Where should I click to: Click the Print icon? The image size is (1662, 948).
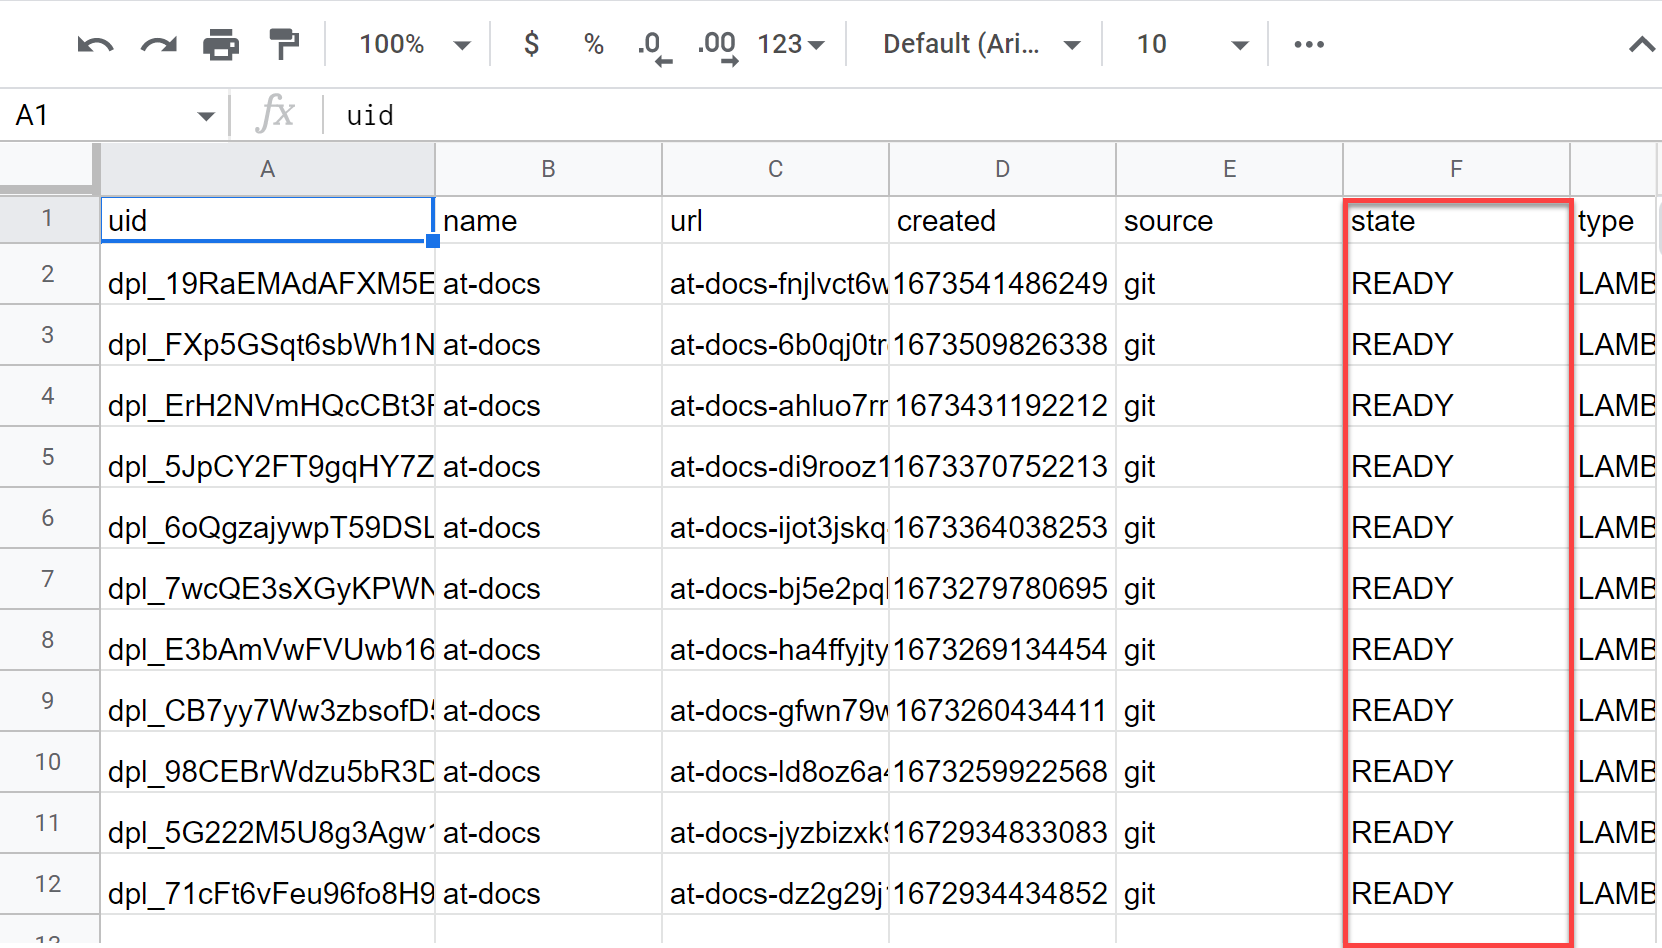click(221, 45)
